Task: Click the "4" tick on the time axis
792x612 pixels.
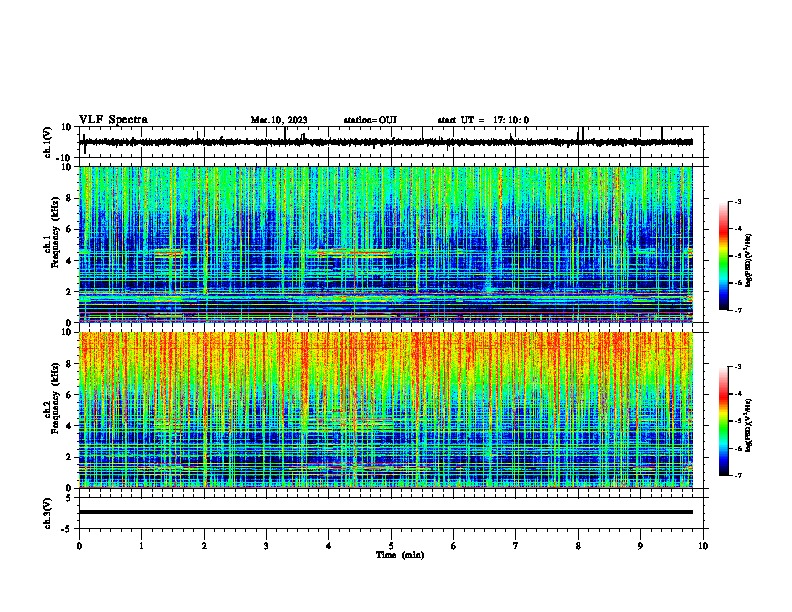Action: [x=329, y=546]
